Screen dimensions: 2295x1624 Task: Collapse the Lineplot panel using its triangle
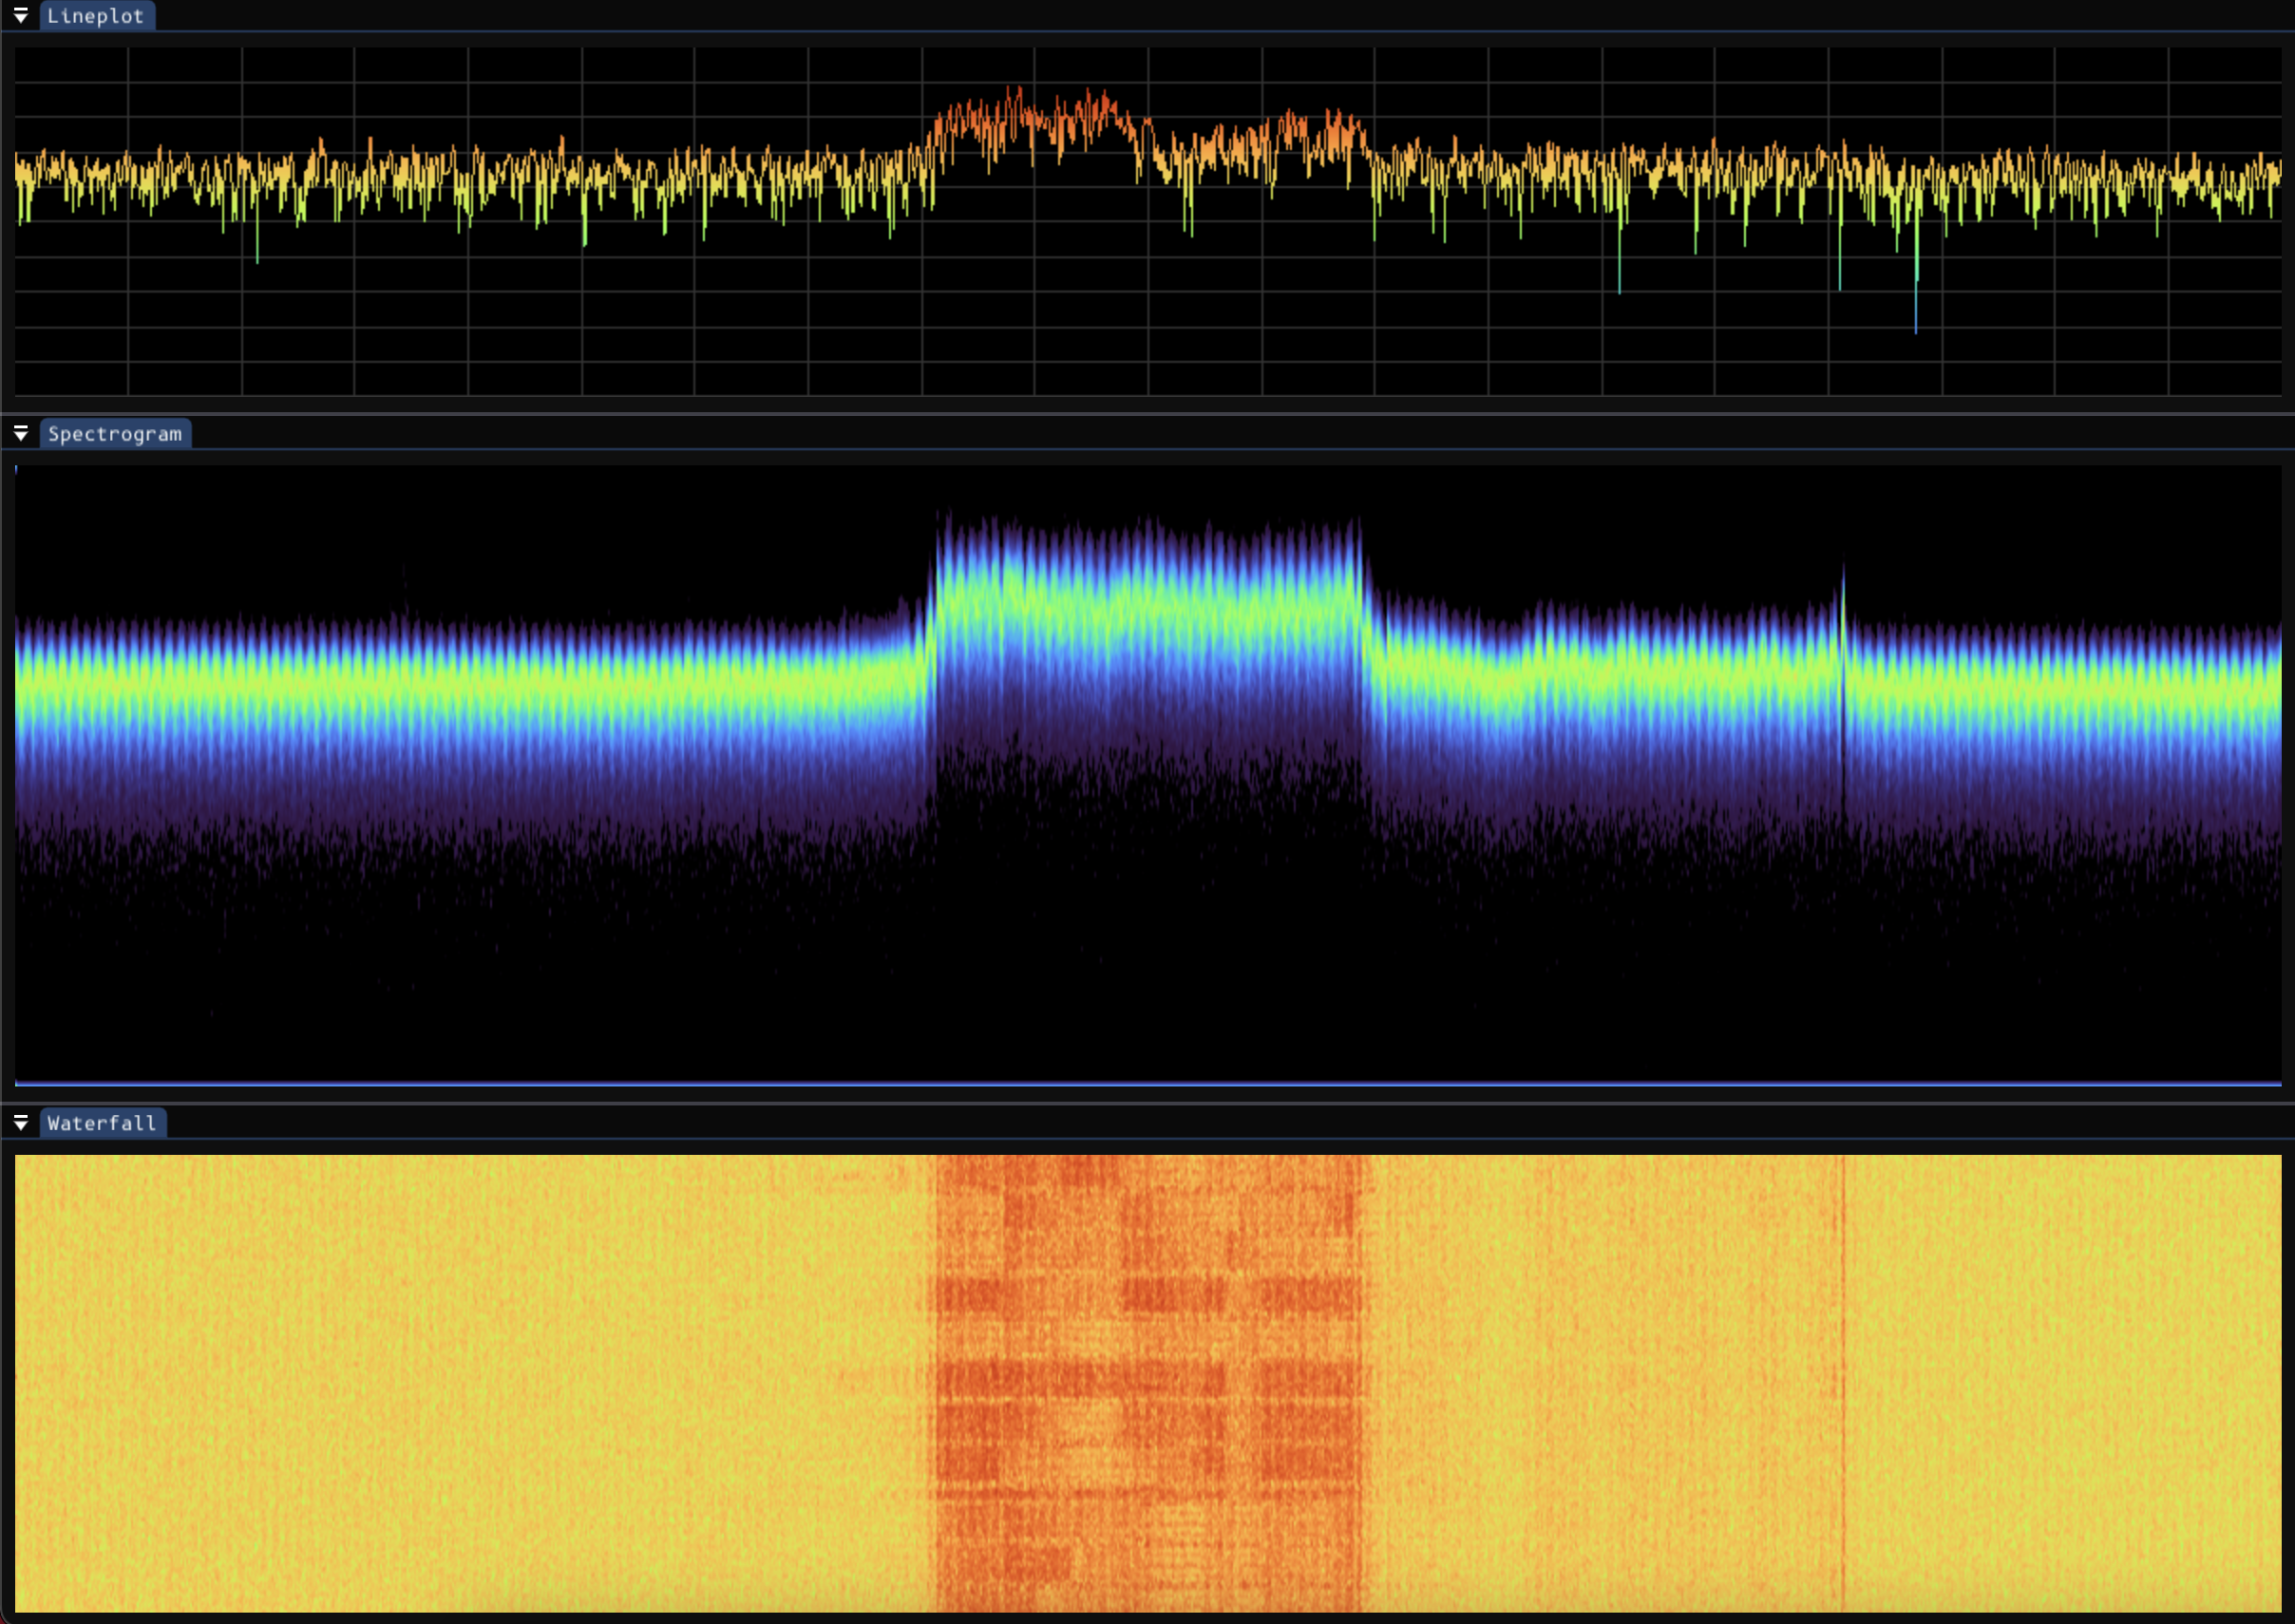point(20,16)
